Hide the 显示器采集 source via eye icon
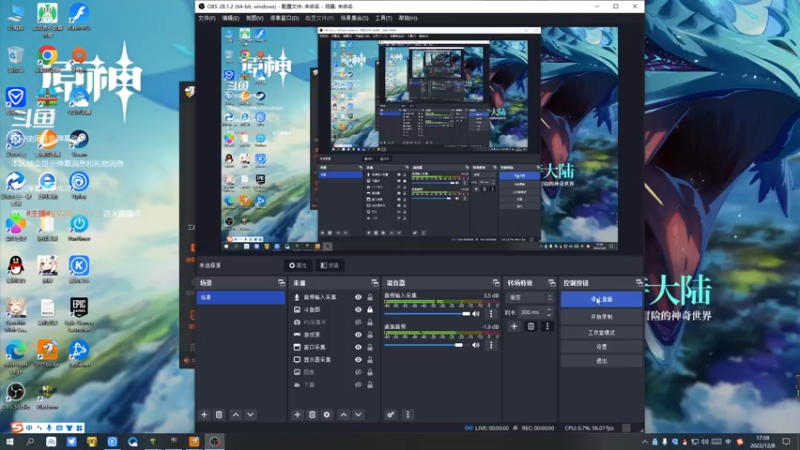Screen dimensions: 800x450 [x=358, y=360]
